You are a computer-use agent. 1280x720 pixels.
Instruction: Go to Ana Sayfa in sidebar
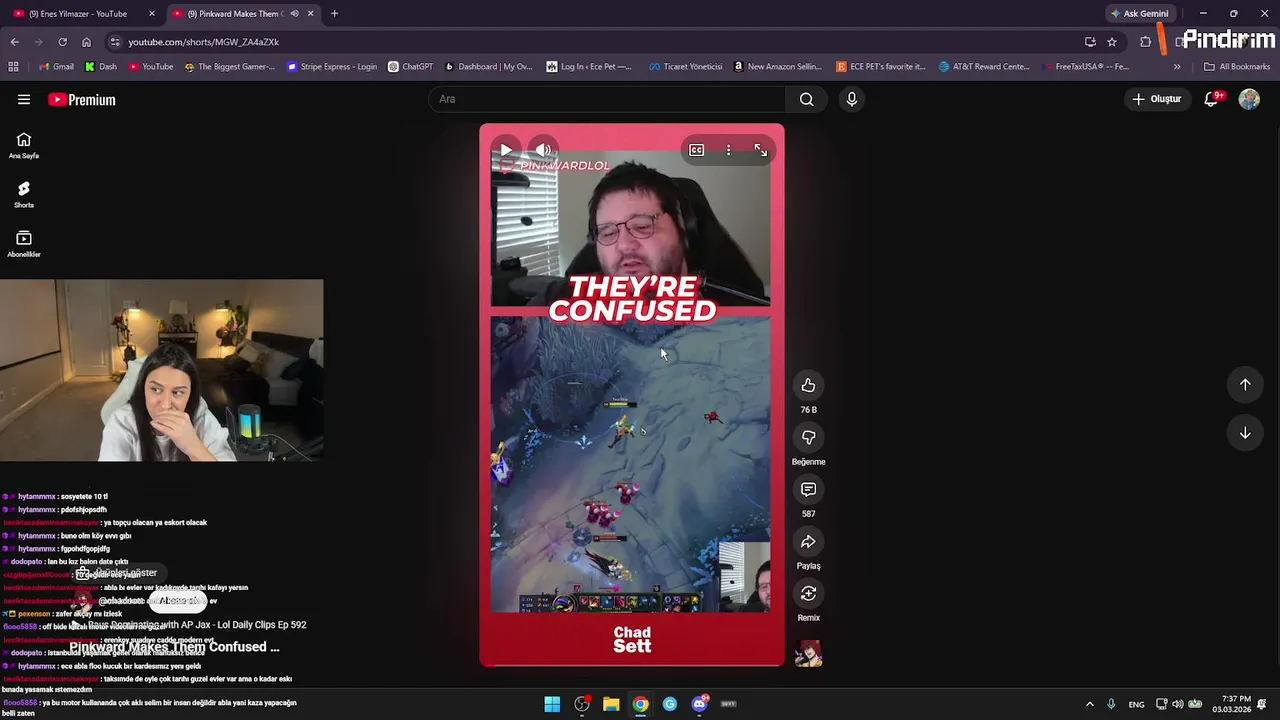click(24, 146)
